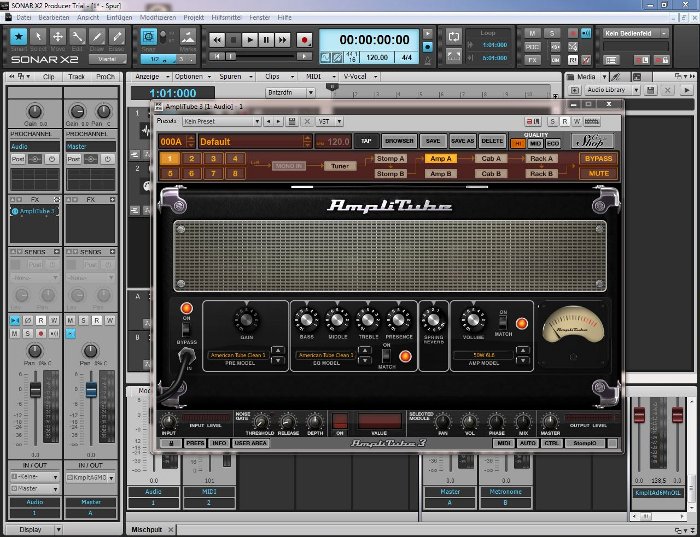Set quality to HI
This screenshot has height=537, width=700.
click(x=518, y=144)
